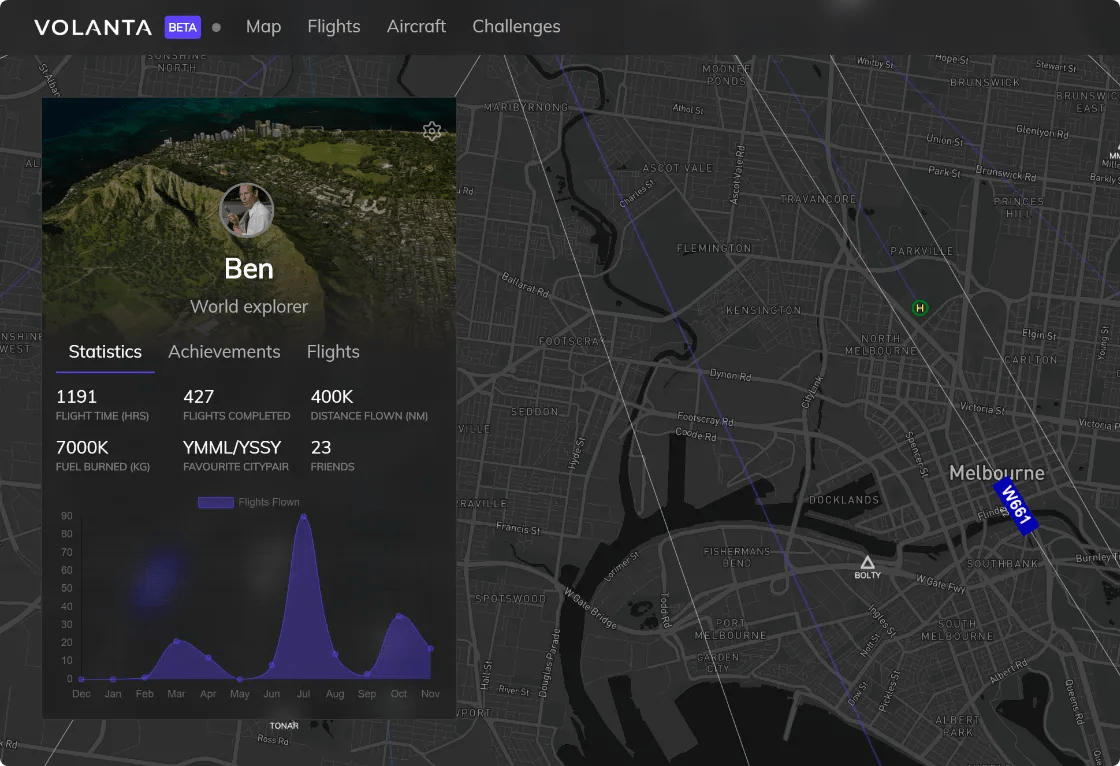Click the October data point on chart
Viewport: 1120px width, 766px height.
tap(399, 616)
